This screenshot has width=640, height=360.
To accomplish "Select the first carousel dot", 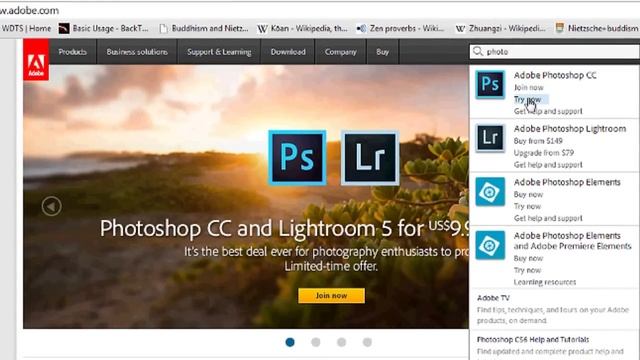I will (290, 342).
